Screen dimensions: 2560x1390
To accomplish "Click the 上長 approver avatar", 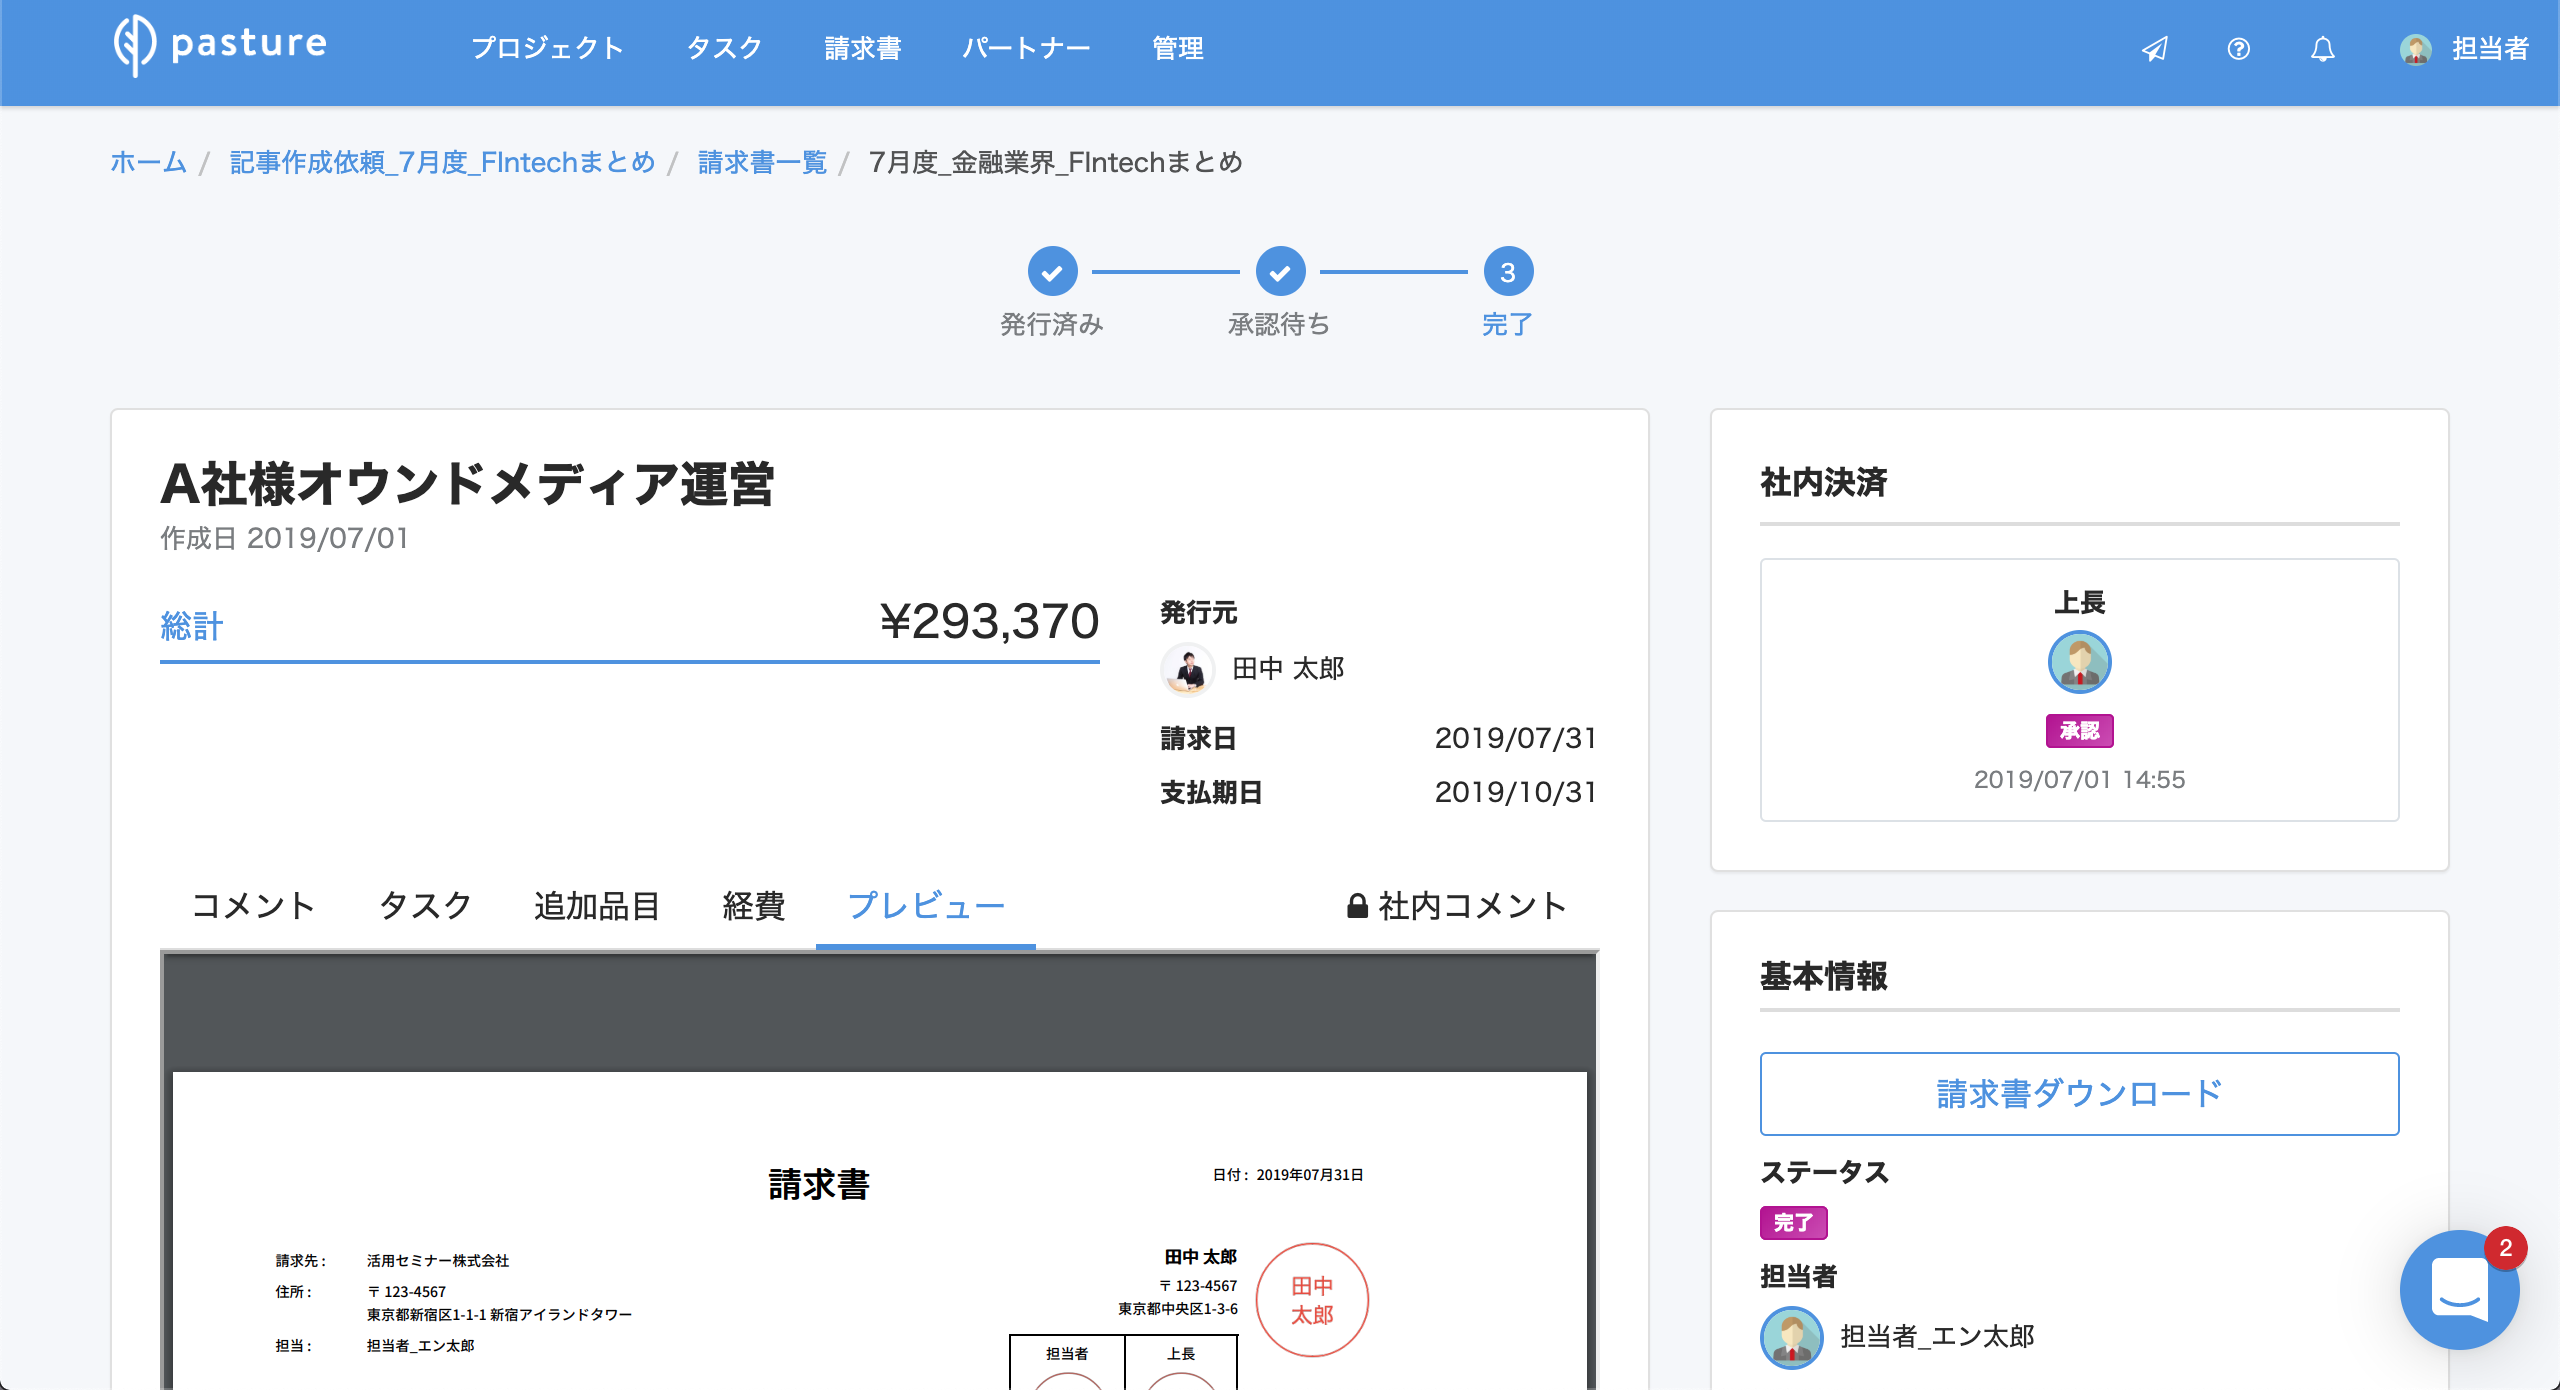I will (2079, 662).
